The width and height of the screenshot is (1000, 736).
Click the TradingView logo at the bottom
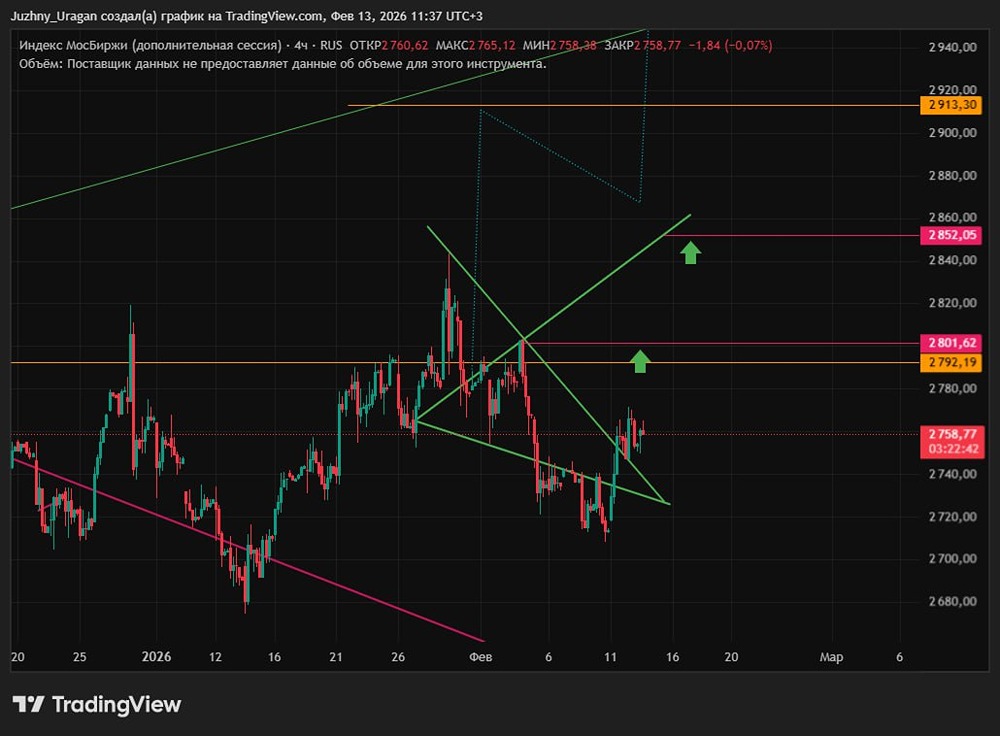(97, 705)
